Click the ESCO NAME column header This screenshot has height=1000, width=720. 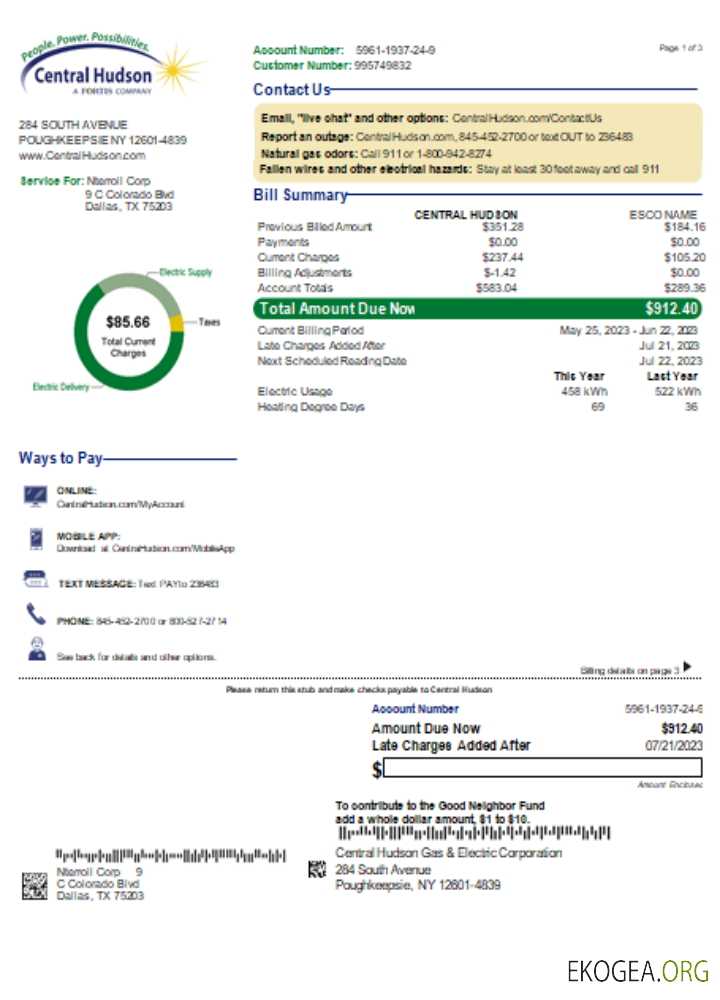663,215
